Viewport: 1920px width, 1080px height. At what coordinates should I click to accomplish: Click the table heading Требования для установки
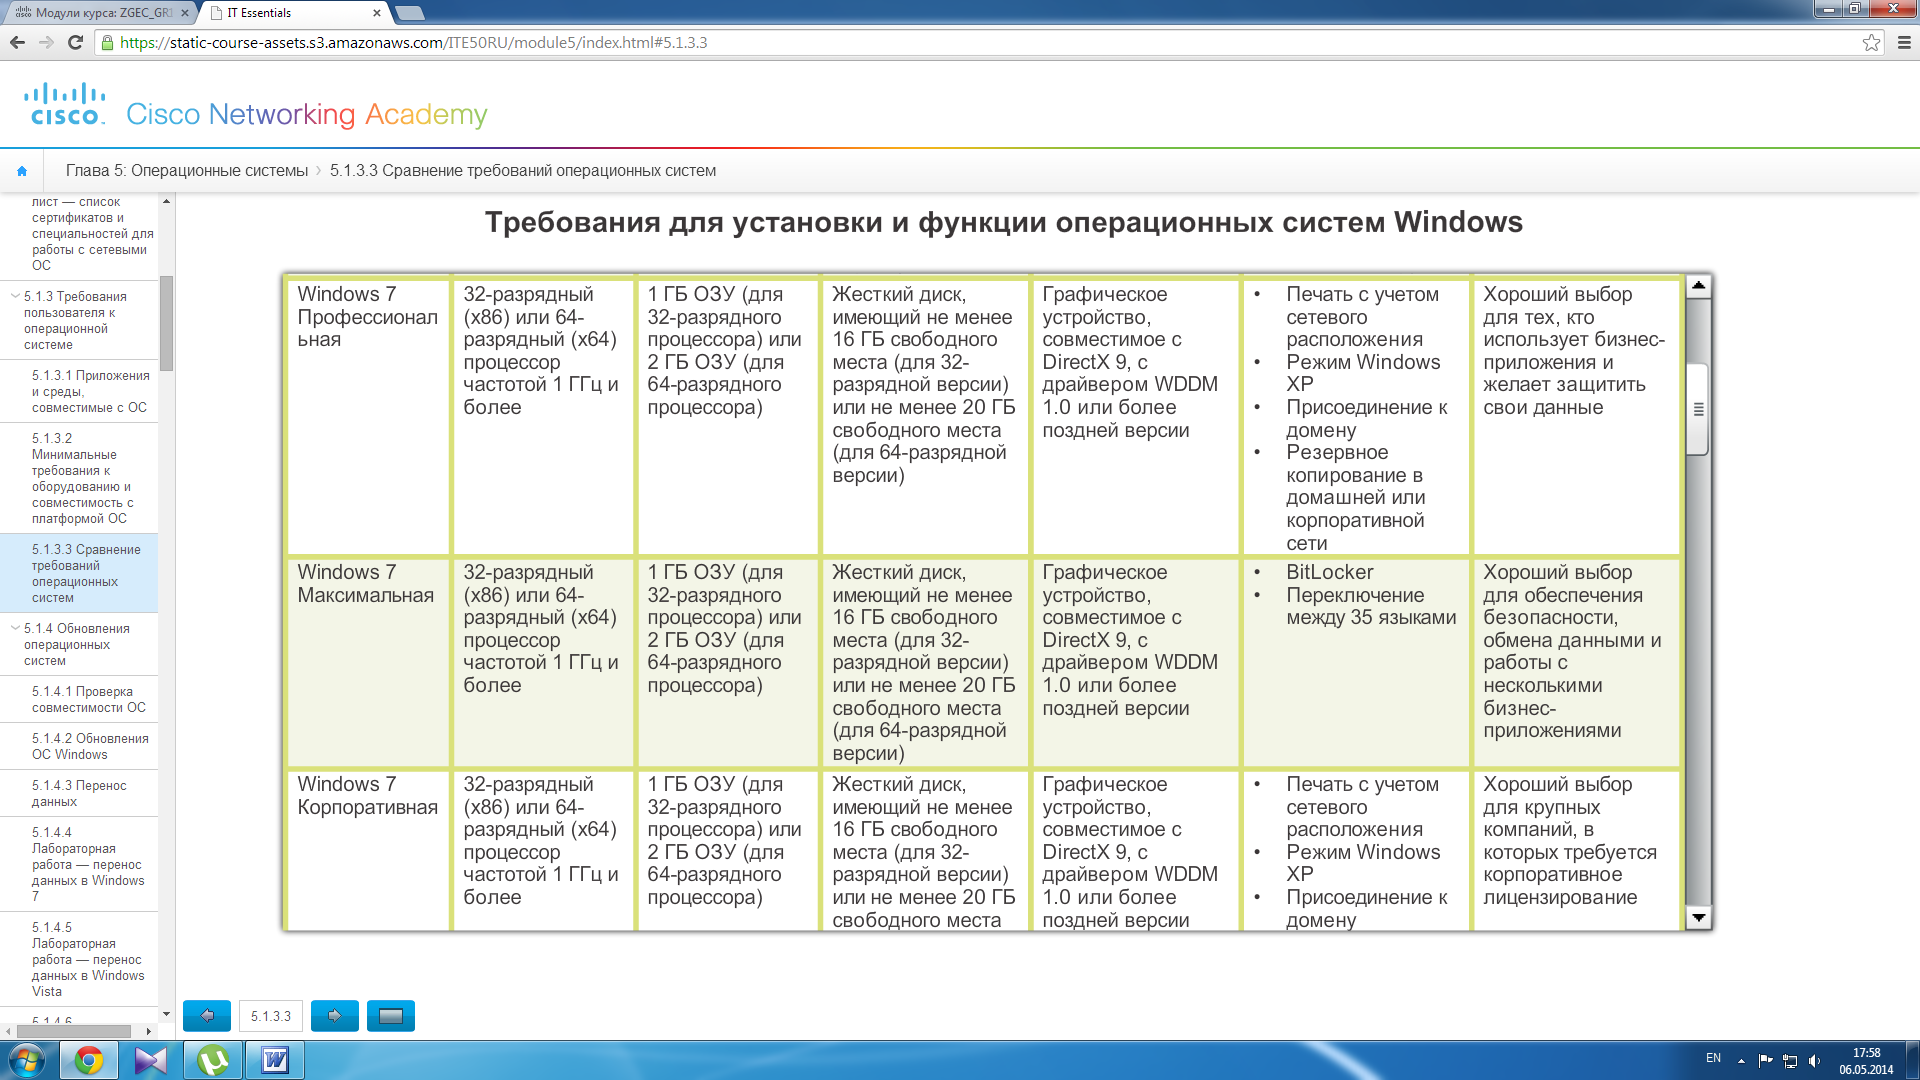pyautogui.click(x=1004, y=222)
